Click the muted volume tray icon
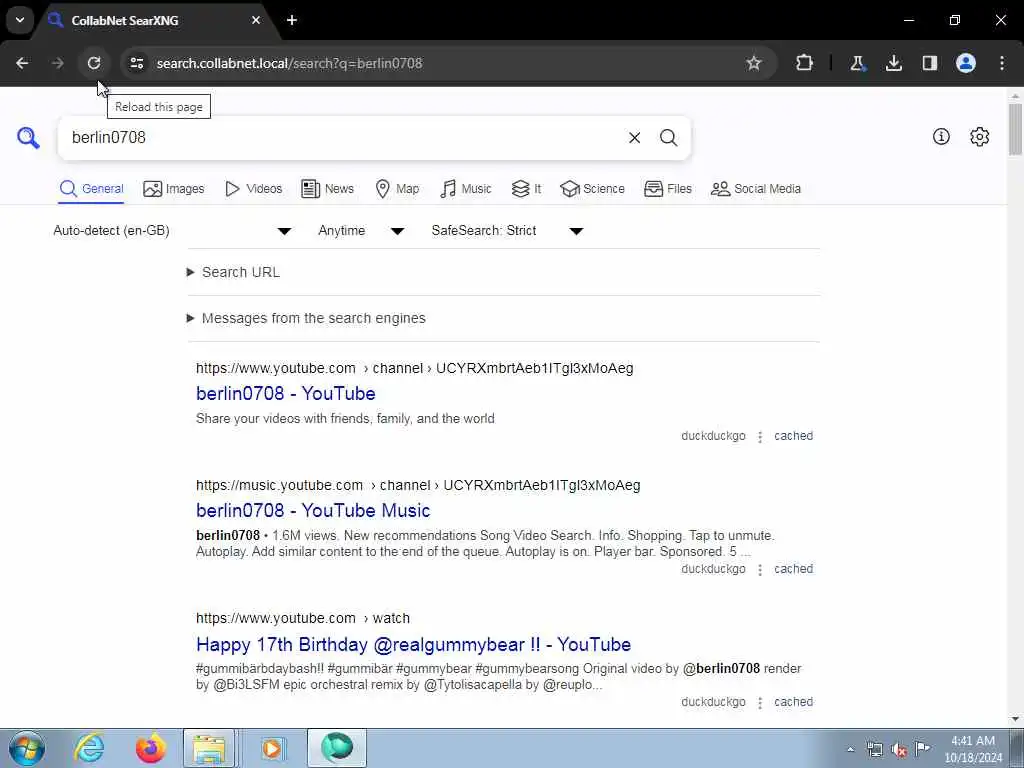Image resolution: width=1024 pixels, height=768 pixels. 899,750
